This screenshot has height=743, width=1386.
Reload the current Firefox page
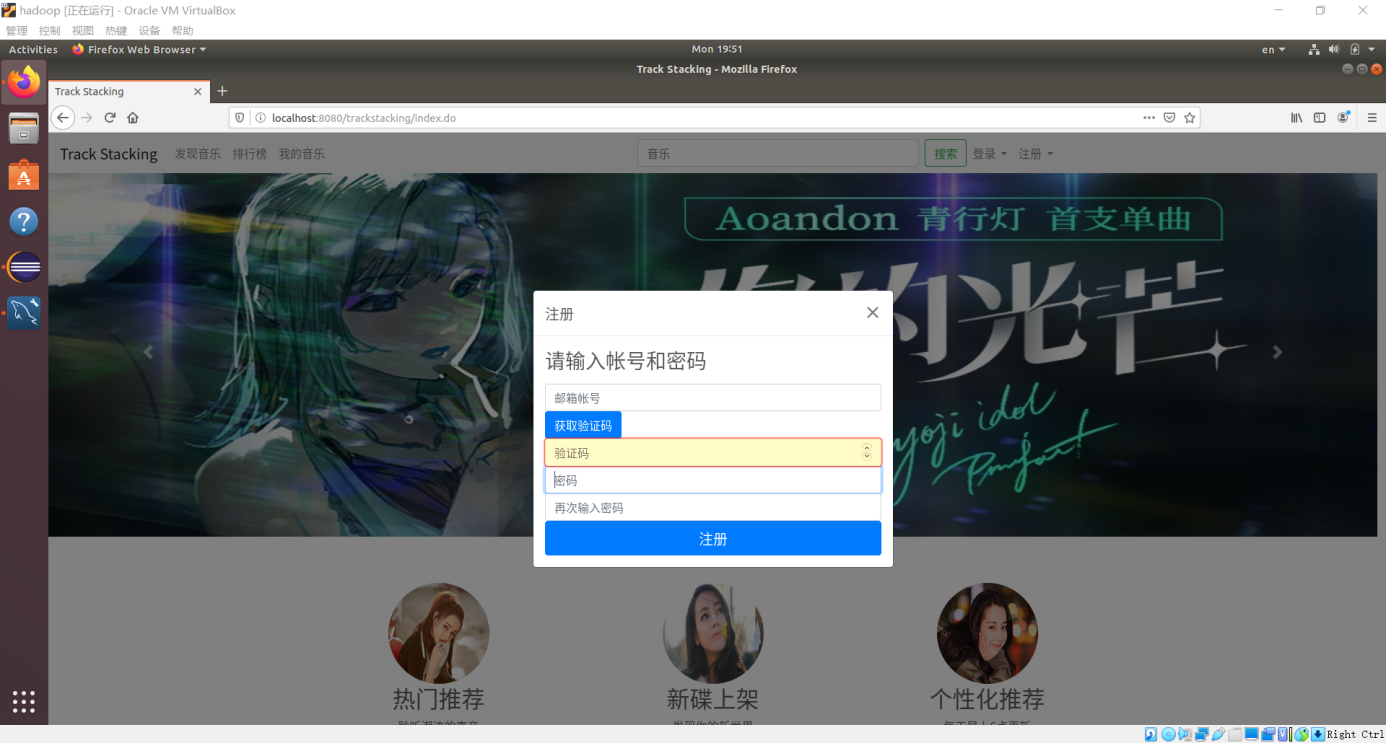(110, 118)
